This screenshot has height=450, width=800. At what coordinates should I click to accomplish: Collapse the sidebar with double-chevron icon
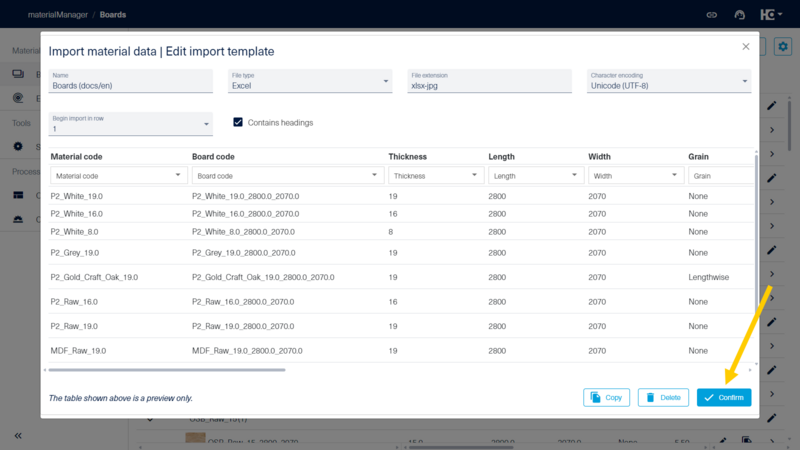(18, 436)
